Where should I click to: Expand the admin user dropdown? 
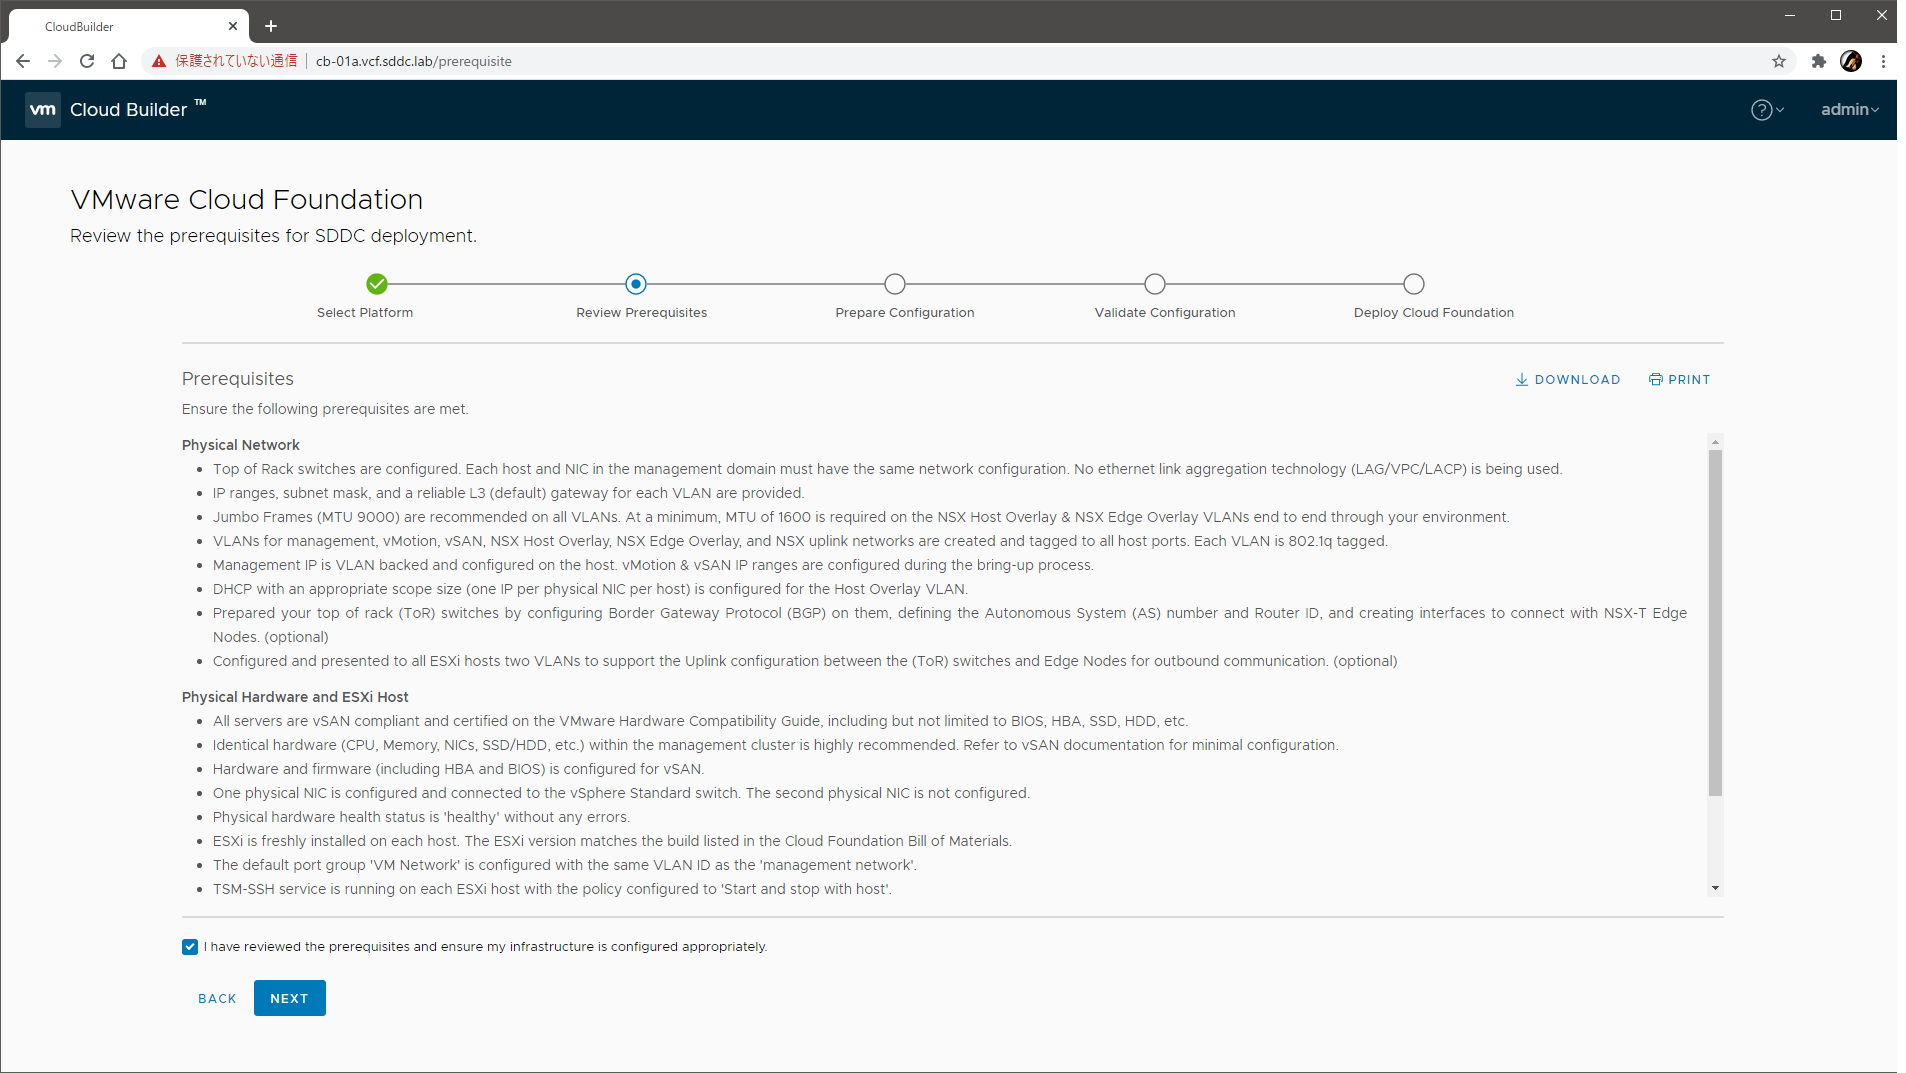tap(1849, 110)
